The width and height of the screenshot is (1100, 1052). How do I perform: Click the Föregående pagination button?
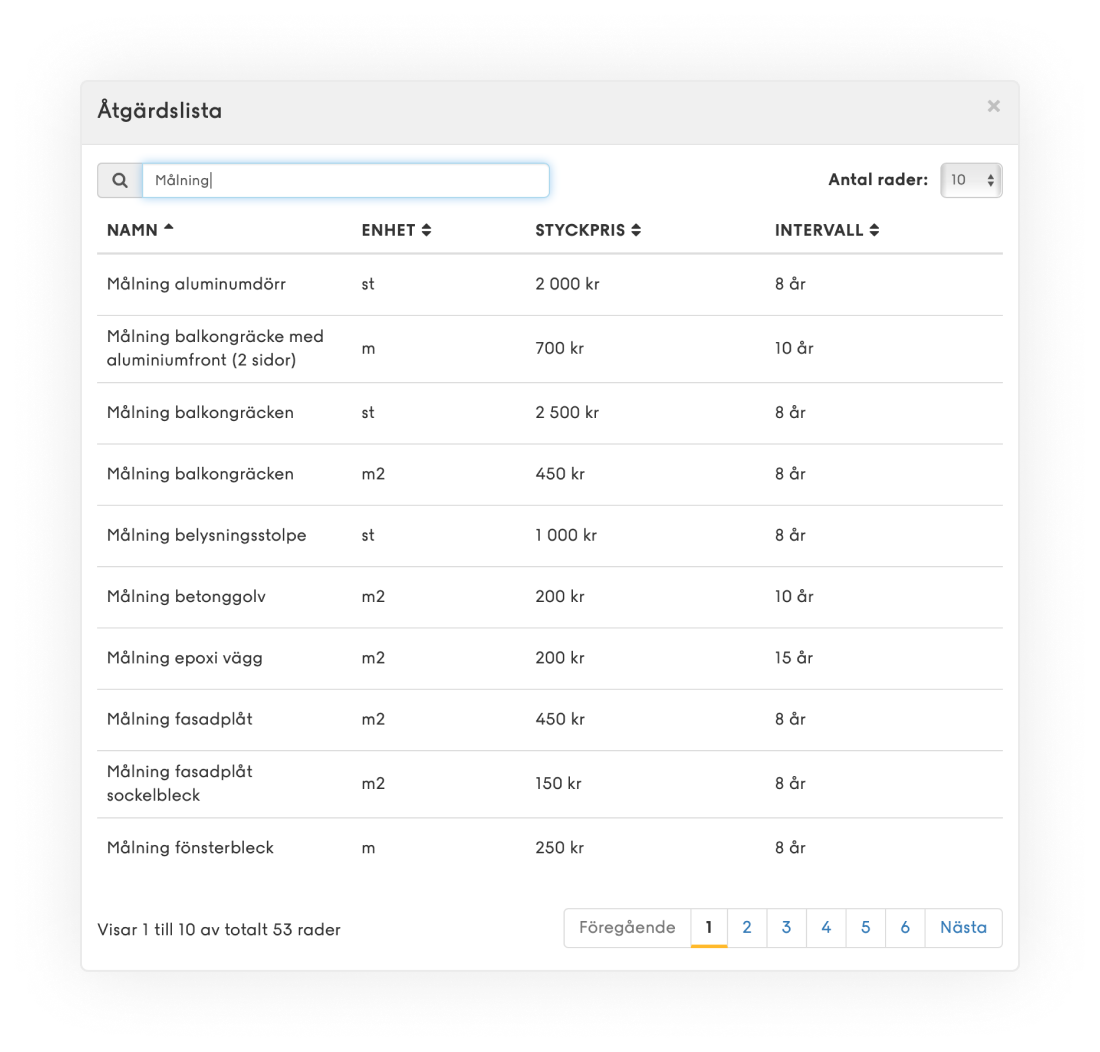(x=627, y=928)
